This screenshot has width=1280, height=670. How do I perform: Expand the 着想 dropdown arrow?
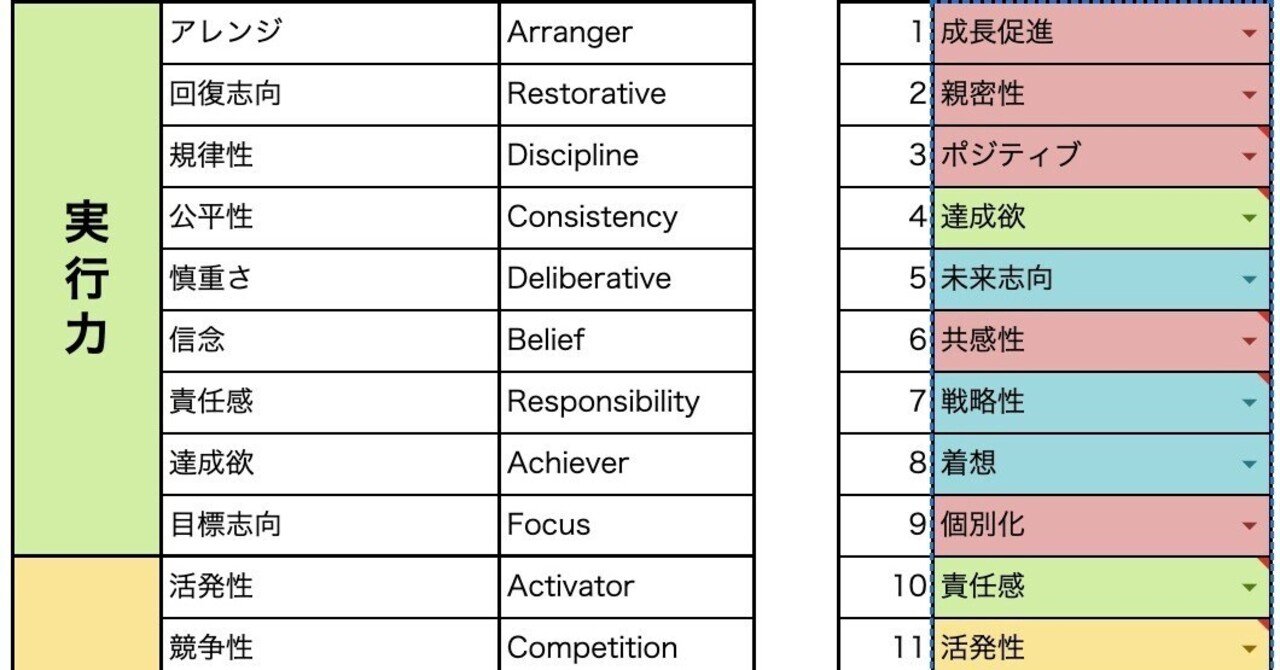coord(1248,464)
